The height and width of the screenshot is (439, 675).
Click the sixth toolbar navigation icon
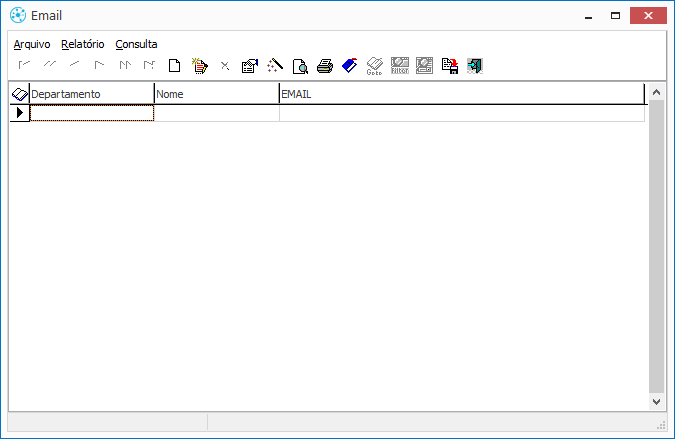click(x=149, y=65)
